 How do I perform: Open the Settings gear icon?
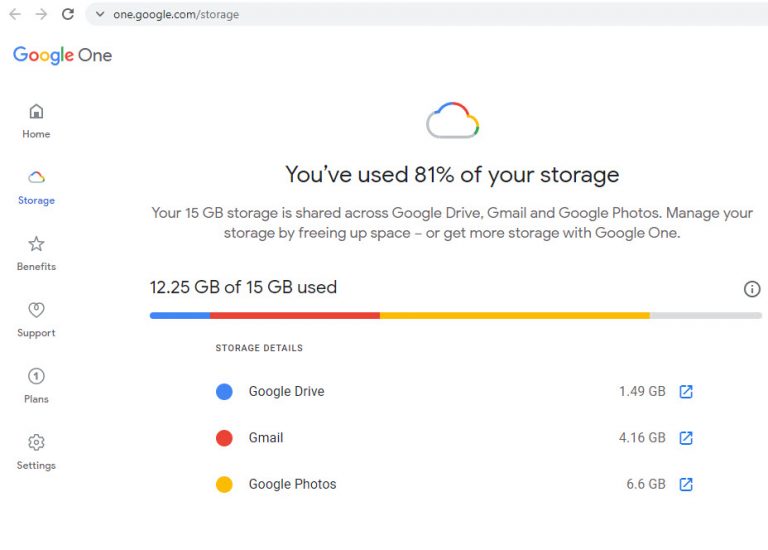pyautogui.click(x=36, y=443)
